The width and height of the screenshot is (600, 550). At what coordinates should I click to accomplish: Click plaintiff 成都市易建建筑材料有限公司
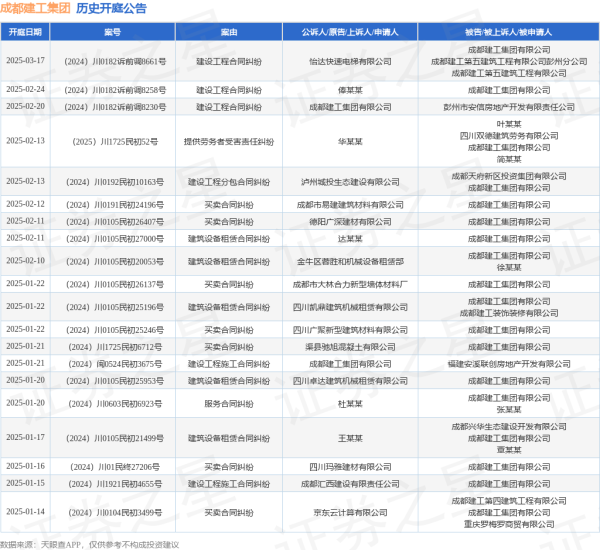pos(350,205)
